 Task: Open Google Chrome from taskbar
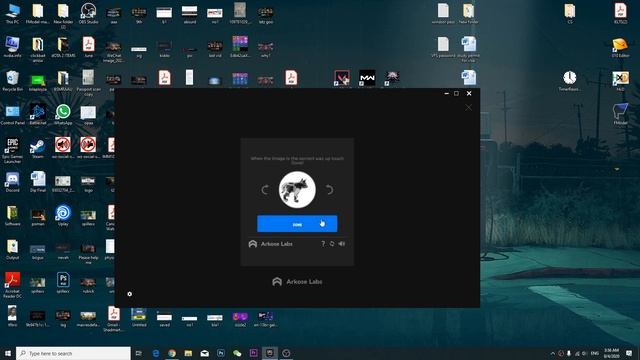click(x=172, y=353)
